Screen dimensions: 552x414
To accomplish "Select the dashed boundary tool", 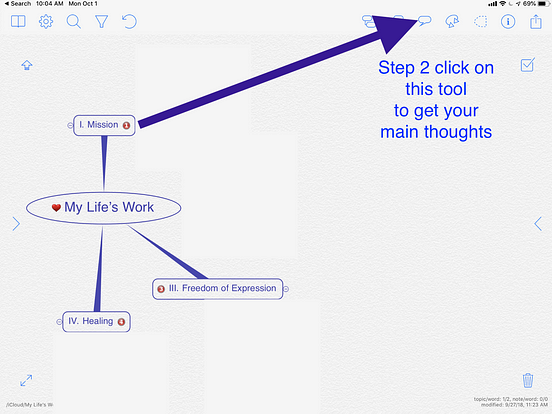I will click(x=481, y=22).
